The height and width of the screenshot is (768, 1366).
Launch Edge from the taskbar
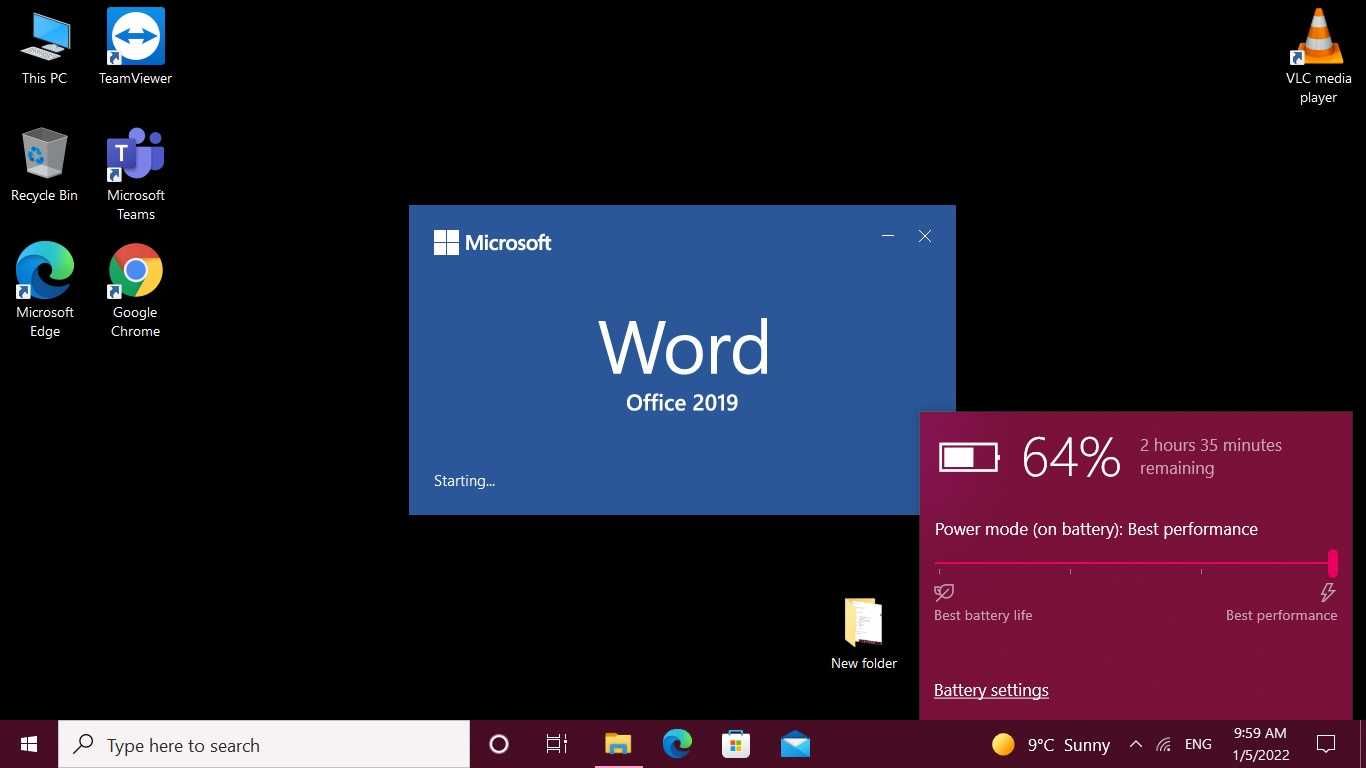[x=677, y=744]
